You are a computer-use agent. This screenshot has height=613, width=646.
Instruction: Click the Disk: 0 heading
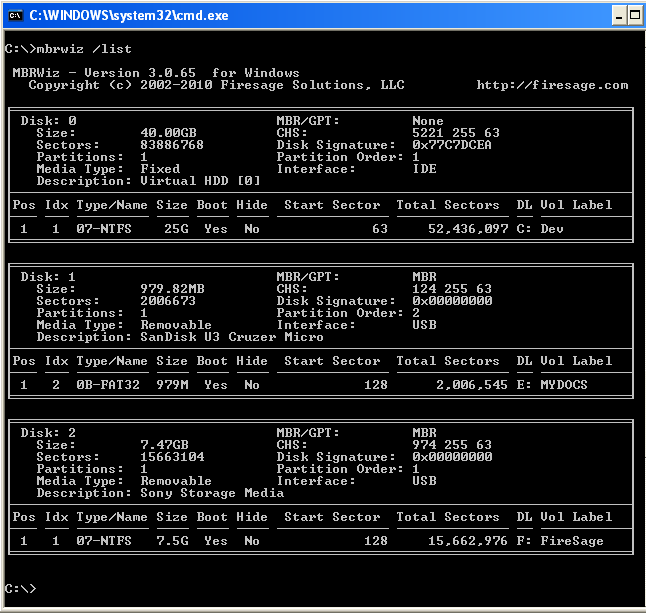pos(48,121)
